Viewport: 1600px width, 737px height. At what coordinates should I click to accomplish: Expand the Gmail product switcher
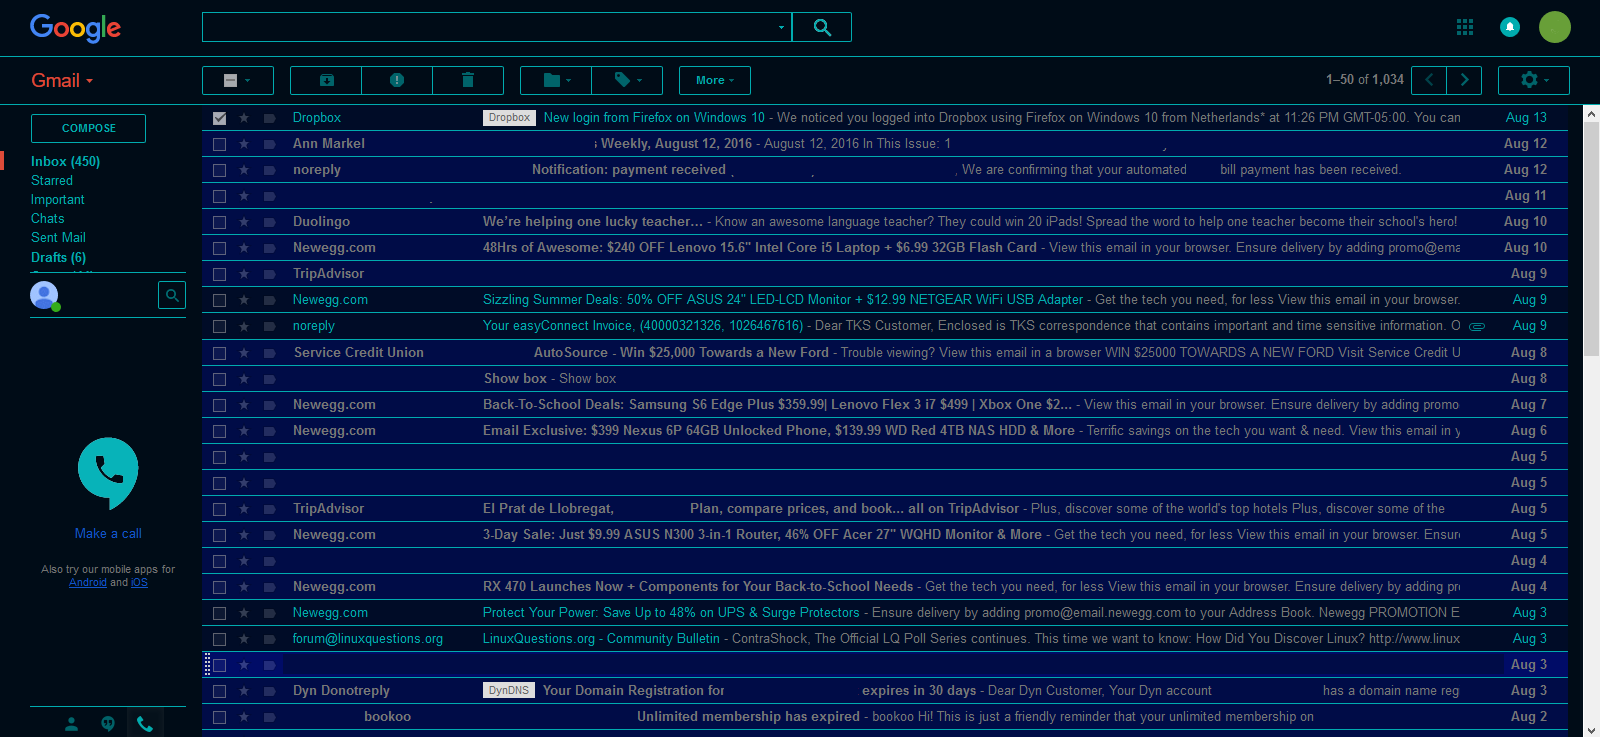62,81
